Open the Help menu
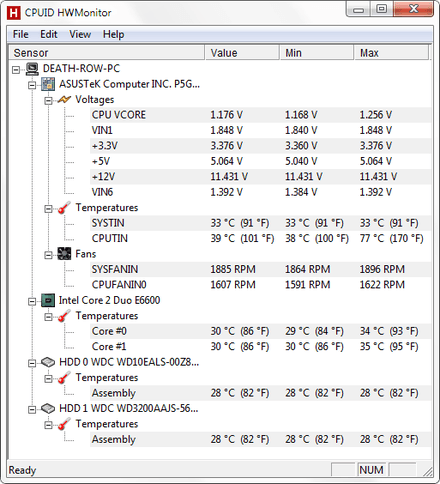 pyautogui.click(x=113, y=34)
